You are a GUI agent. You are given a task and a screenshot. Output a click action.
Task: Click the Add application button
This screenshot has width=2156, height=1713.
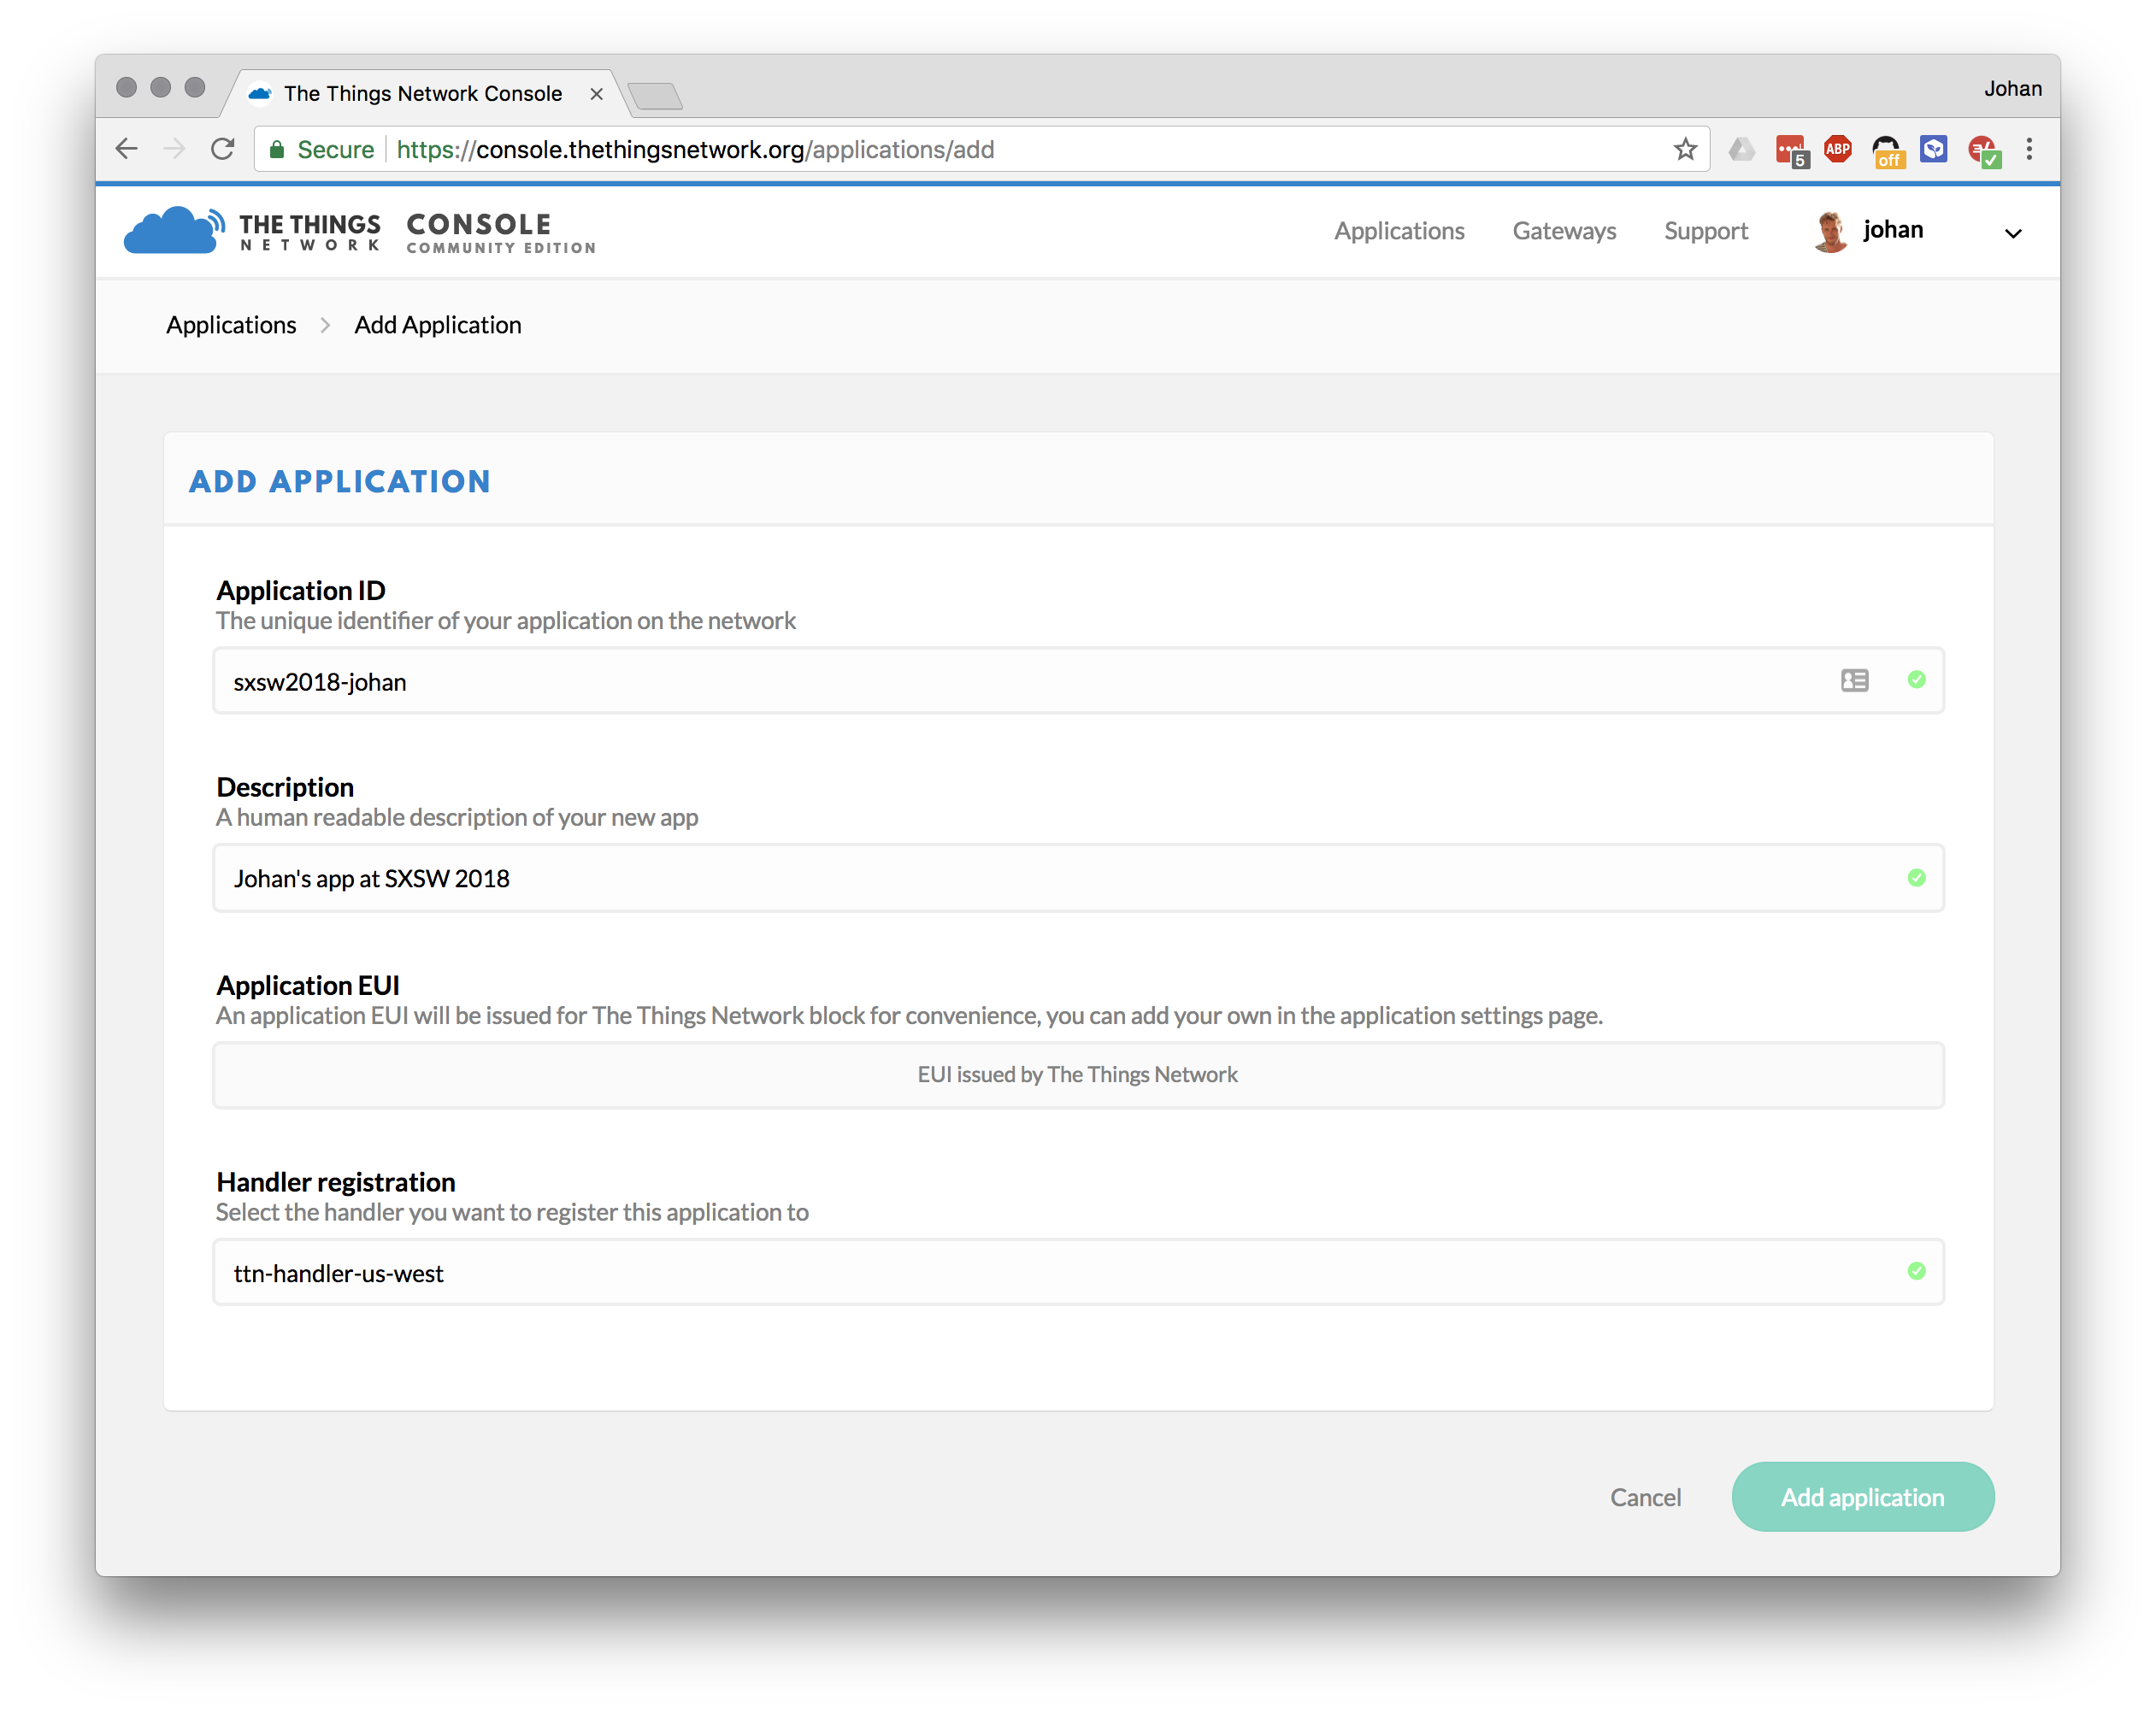[x=1862, y=1496]
